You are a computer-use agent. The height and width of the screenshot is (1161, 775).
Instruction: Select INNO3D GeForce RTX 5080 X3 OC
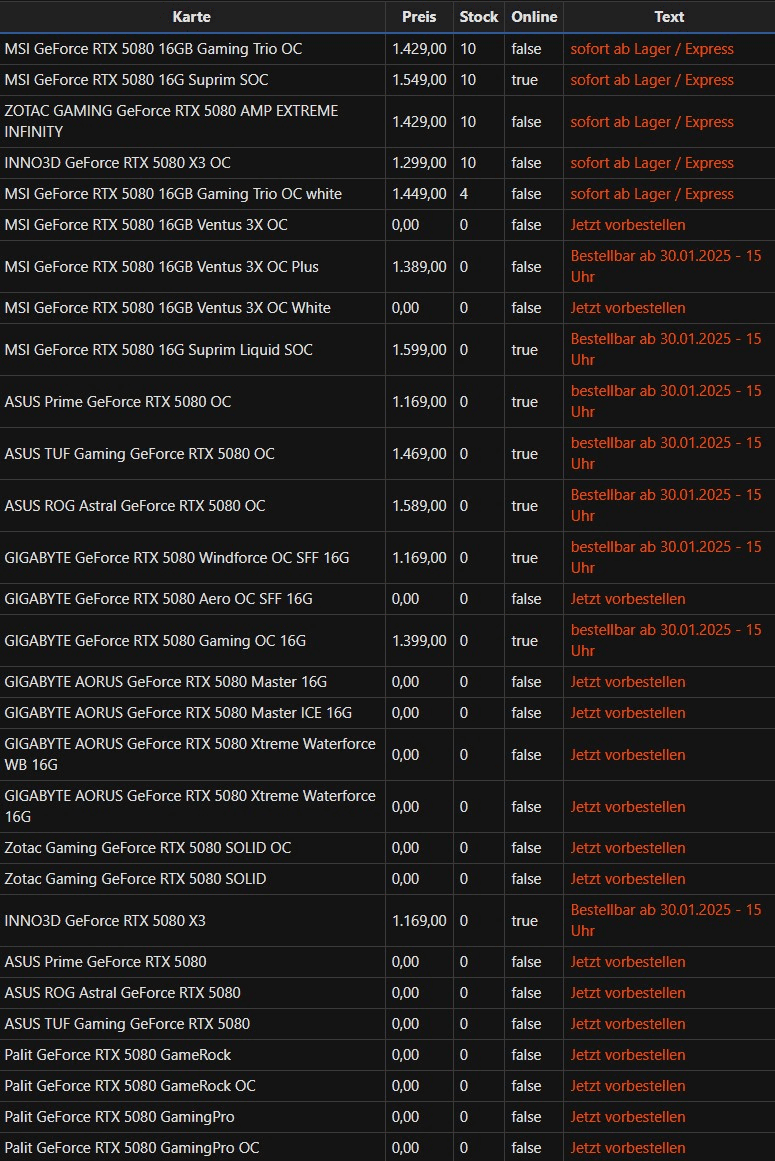click(x=117, y=163)
